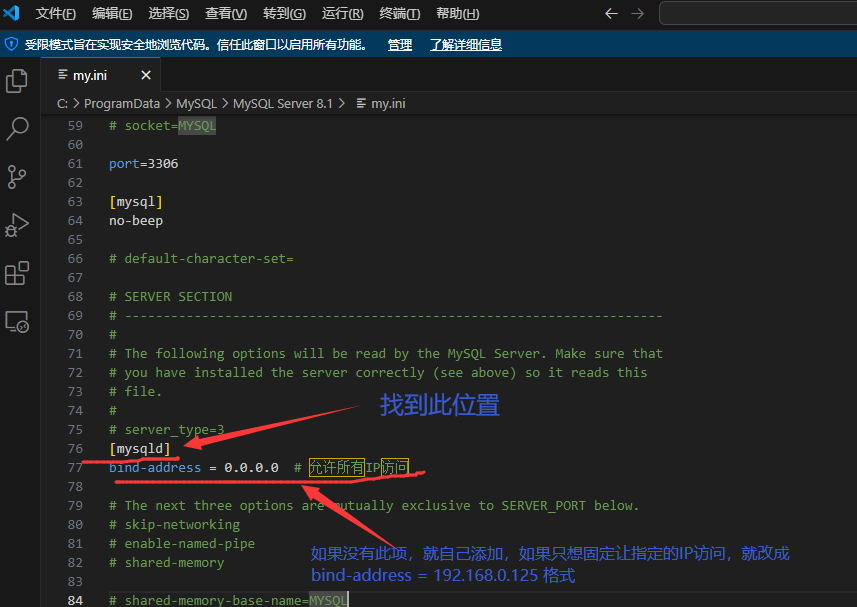Click the # file. comment on line 73

coord(136,392)
